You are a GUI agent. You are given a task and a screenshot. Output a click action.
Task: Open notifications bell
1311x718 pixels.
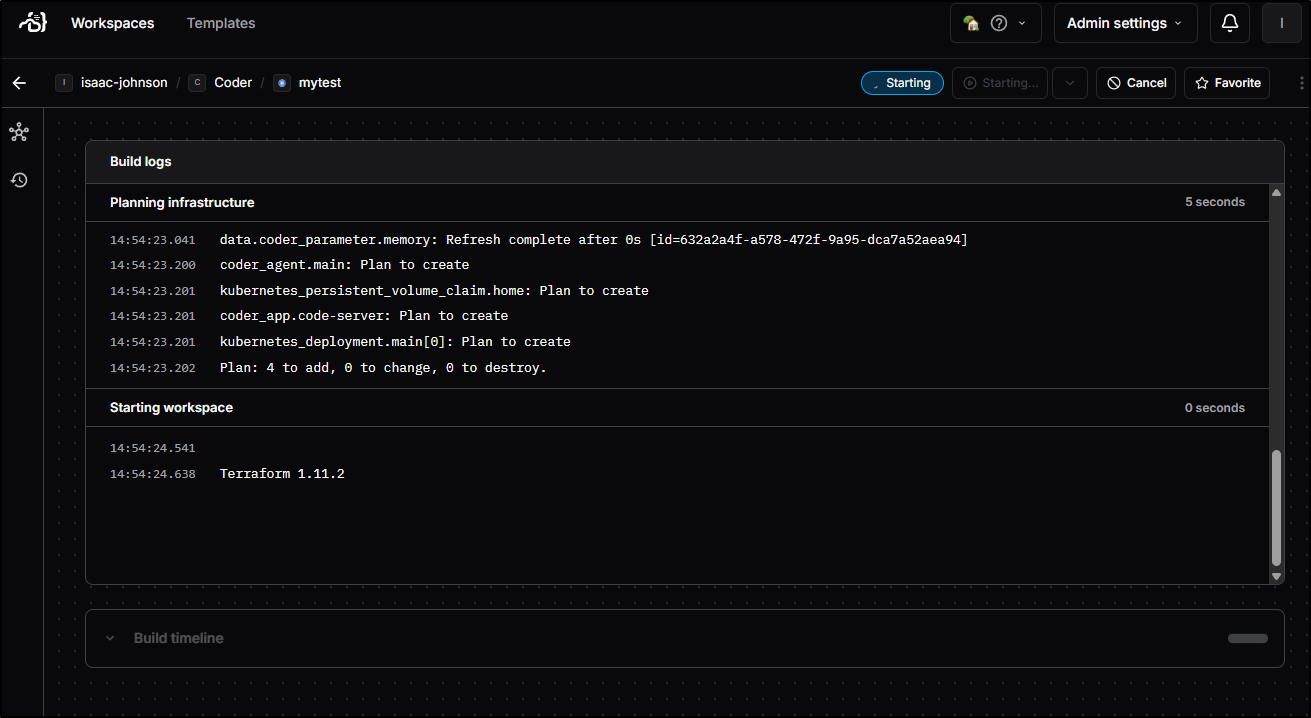(x=1230, y=23)
